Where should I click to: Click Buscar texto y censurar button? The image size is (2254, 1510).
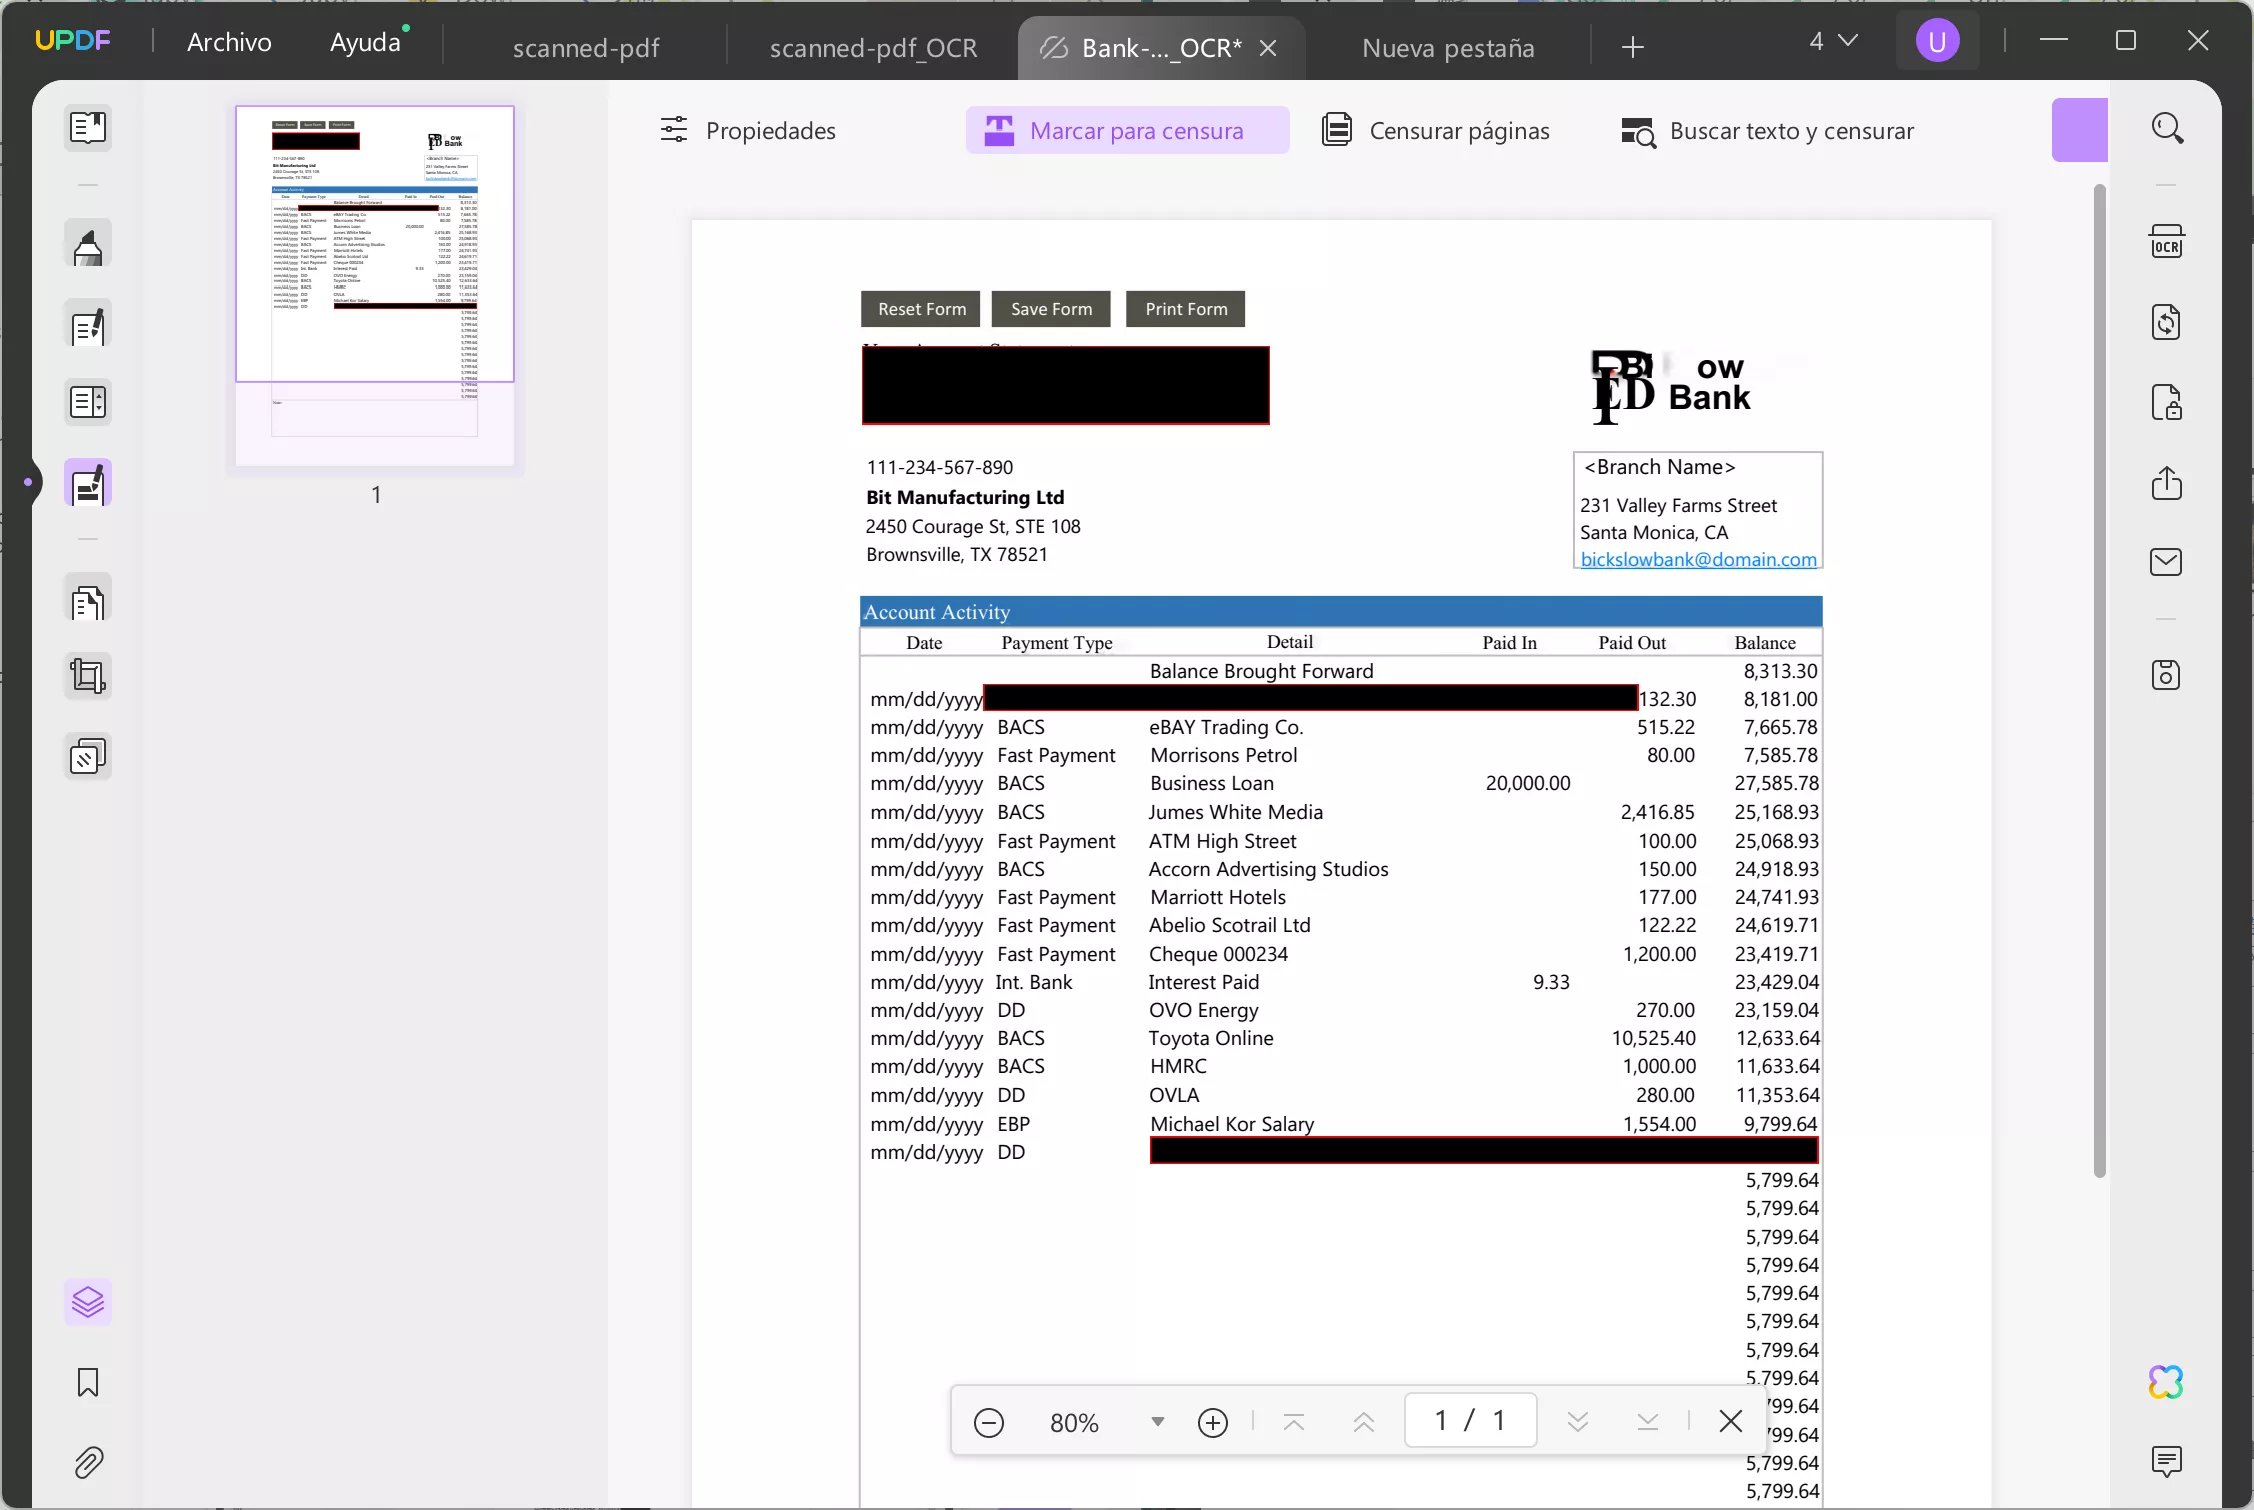coord(1767,130)
